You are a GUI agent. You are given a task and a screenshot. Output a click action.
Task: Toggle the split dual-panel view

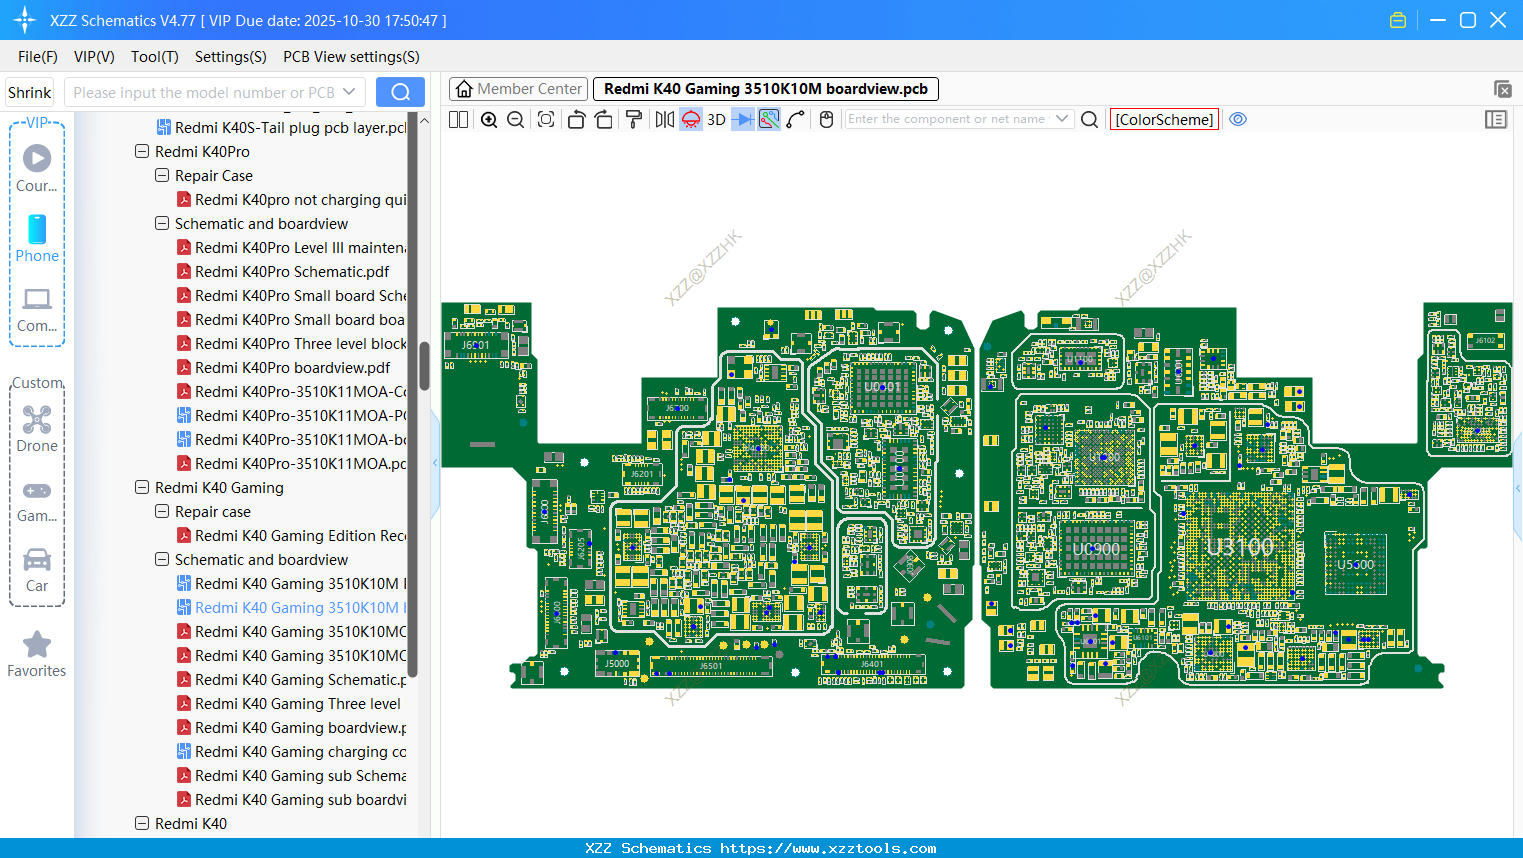pos(459,120)
